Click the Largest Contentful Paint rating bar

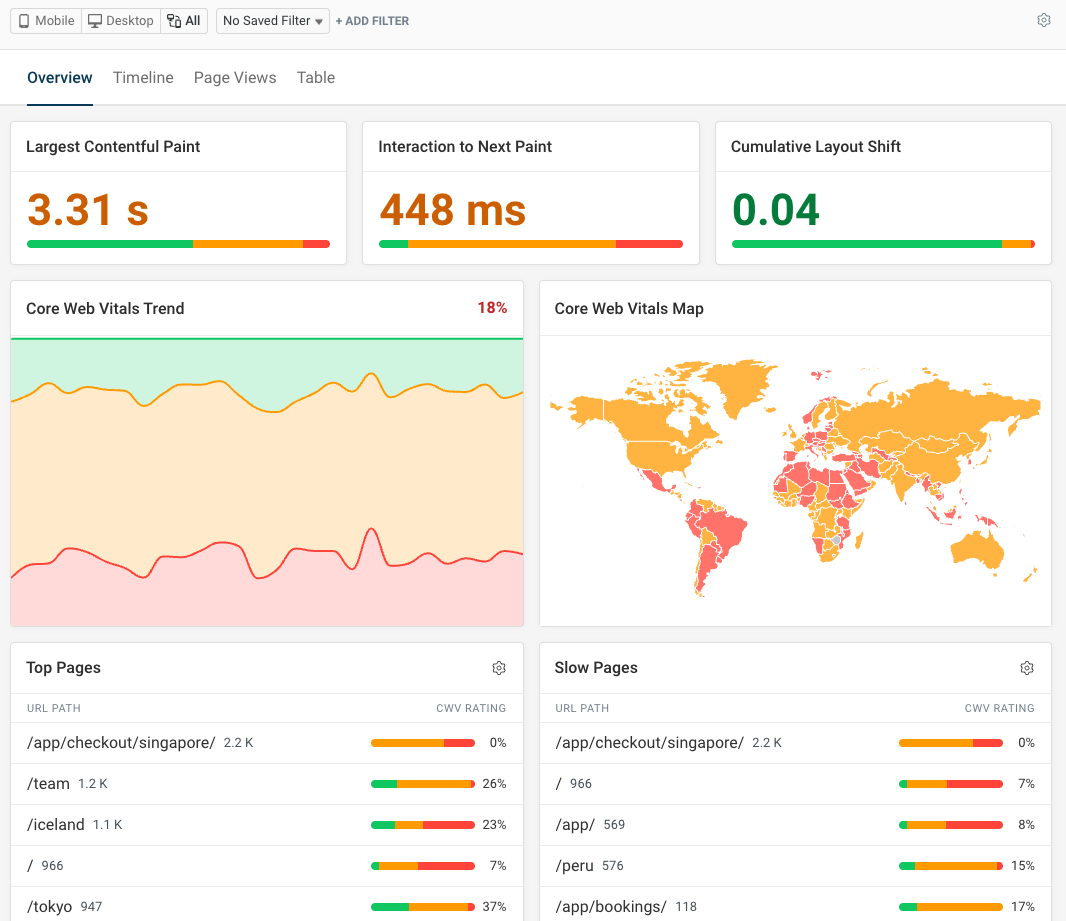coord(178,243)
